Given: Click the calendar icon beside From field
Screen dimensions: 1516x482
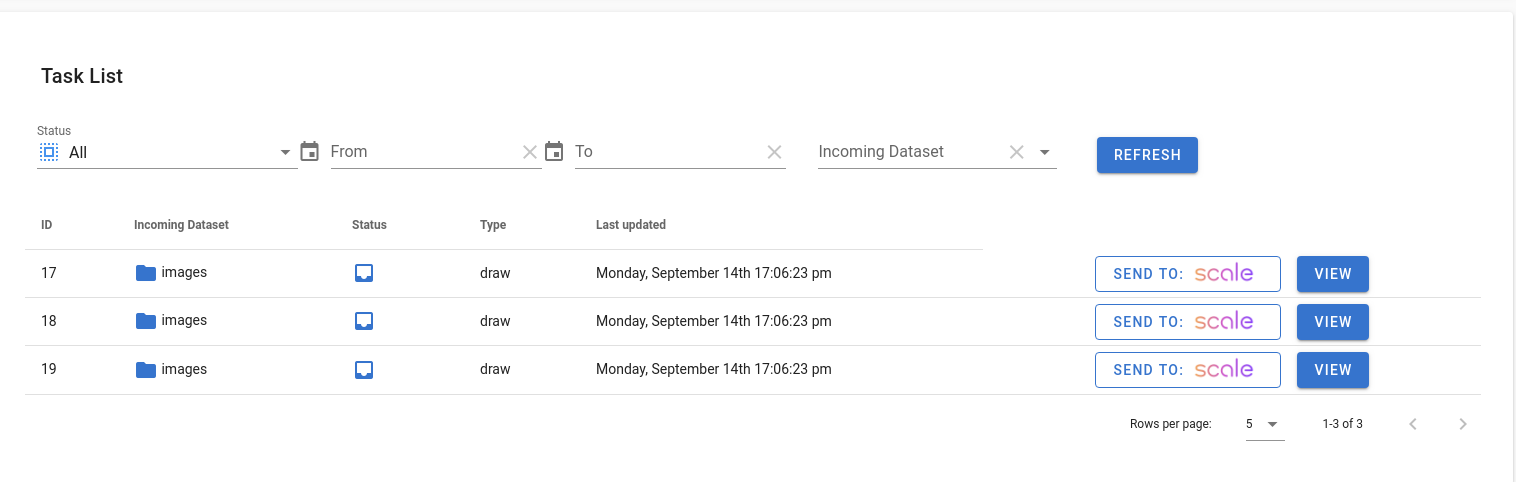Looking at the screenshot, I should (310, 151).
